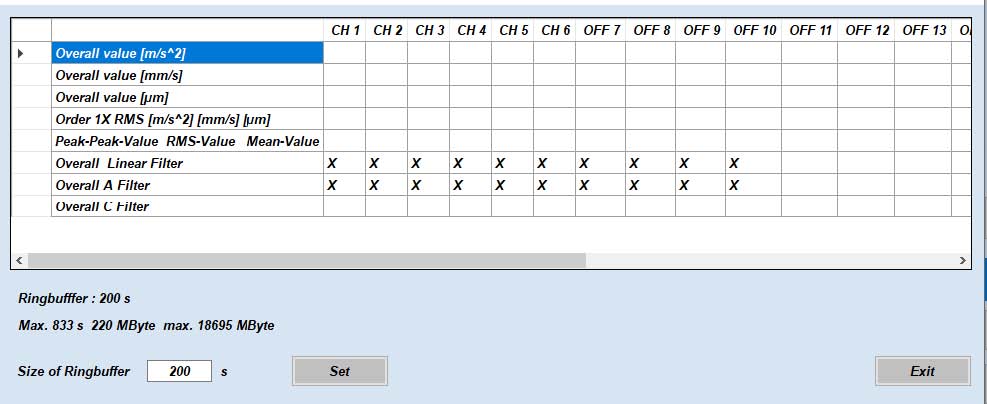This screenshot has height=404, width=987.
Task: Toggle Overall Linear Filter X for OFF 10
Action: (x=753, y=164)
